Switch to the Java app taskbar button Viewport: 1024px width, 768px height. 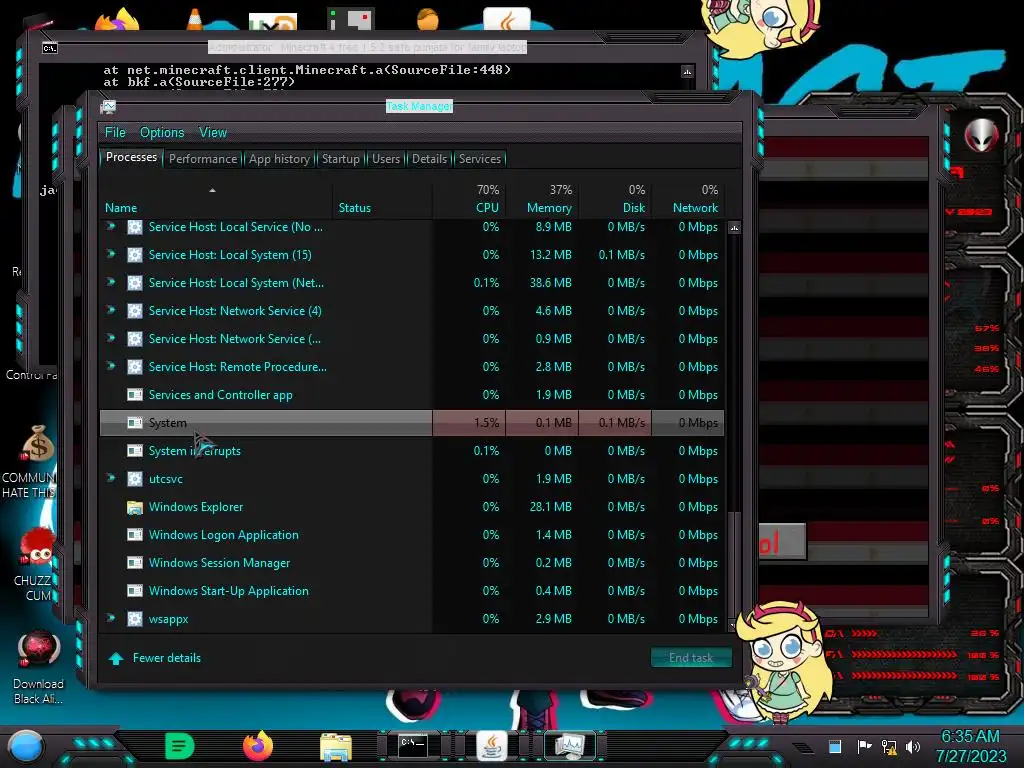click(x=492, y=746)
